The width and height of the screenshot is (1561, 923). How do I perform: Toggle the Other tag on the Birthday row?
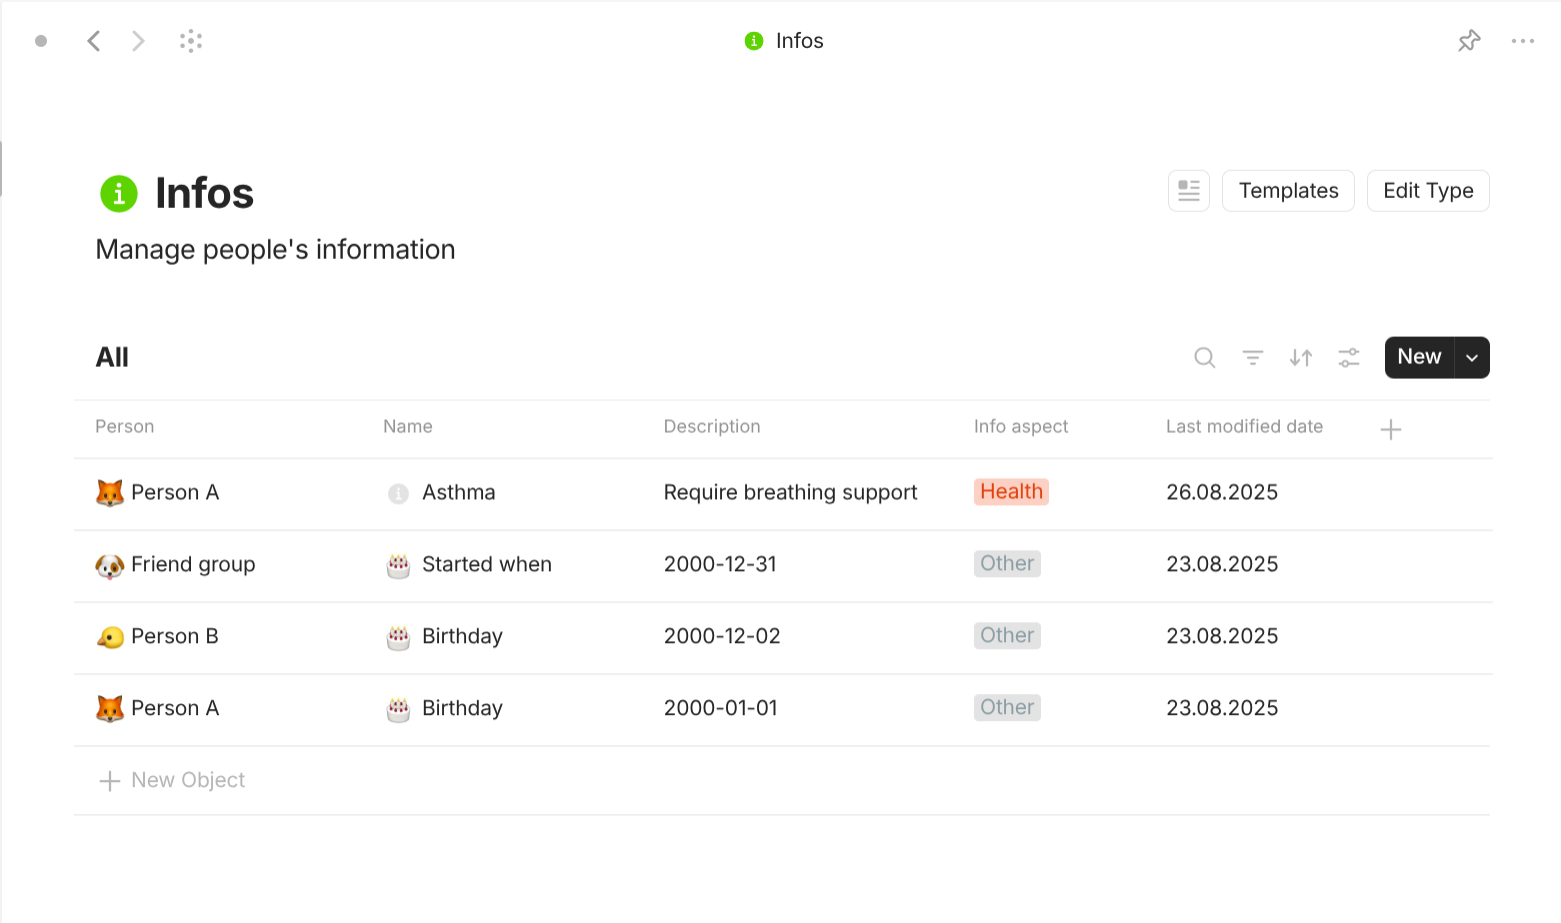(1007, 635)
